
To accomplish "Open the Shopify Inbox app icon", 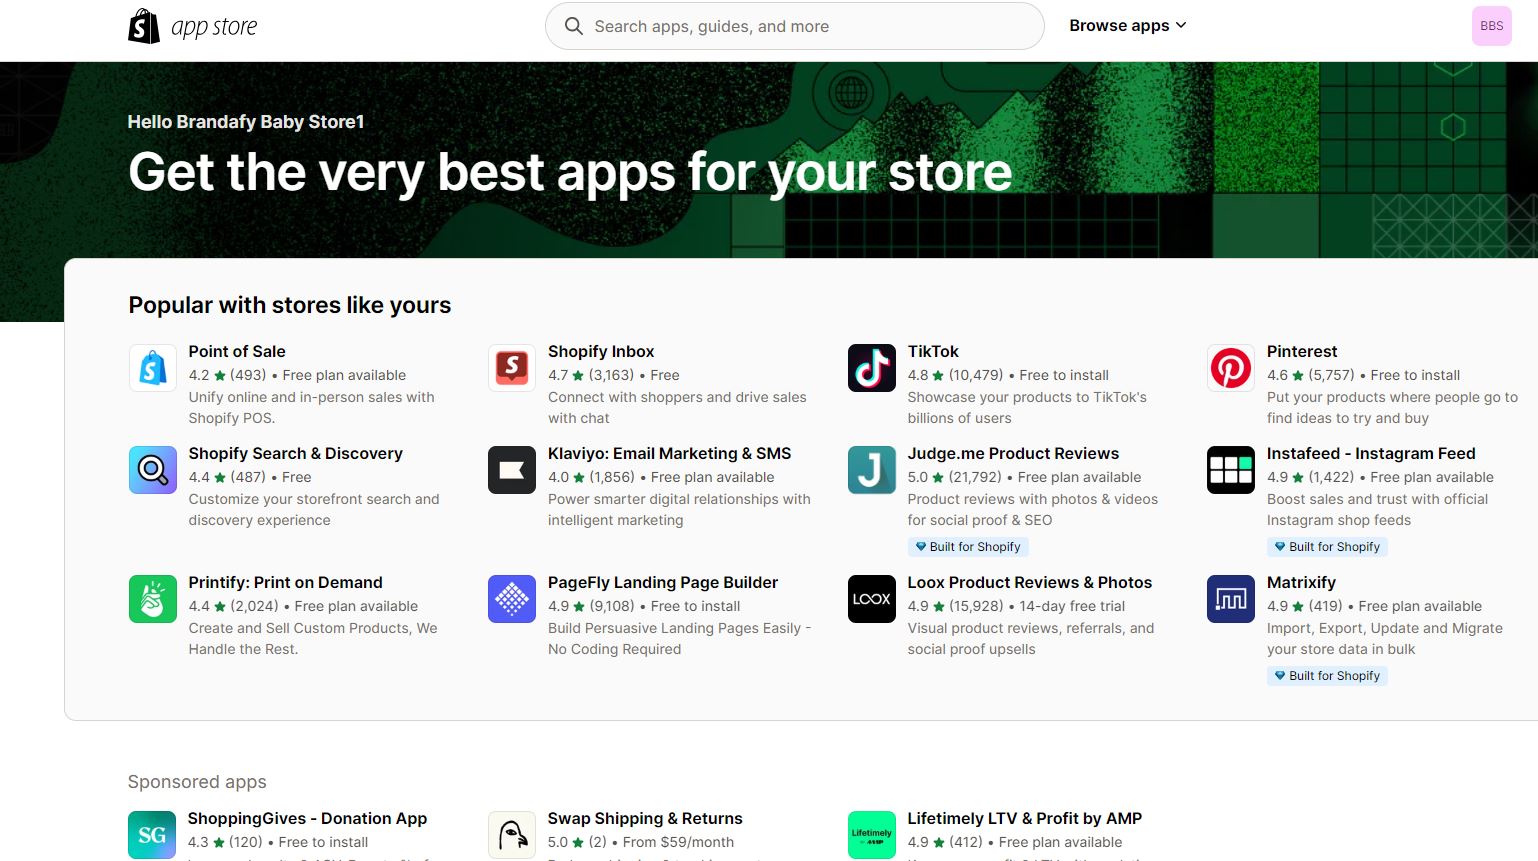I will point(512,368).
